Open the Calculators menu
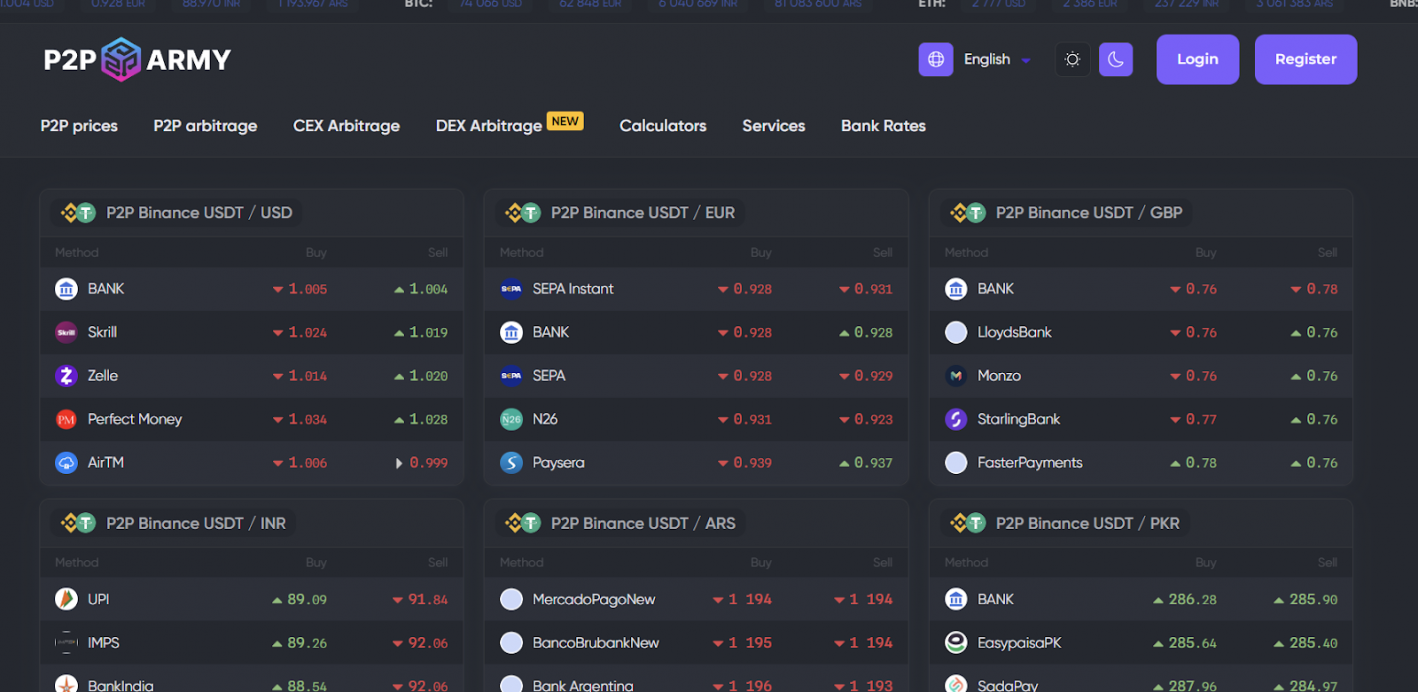The height and width of the screenshot is (692, 1418). (663, 126)
